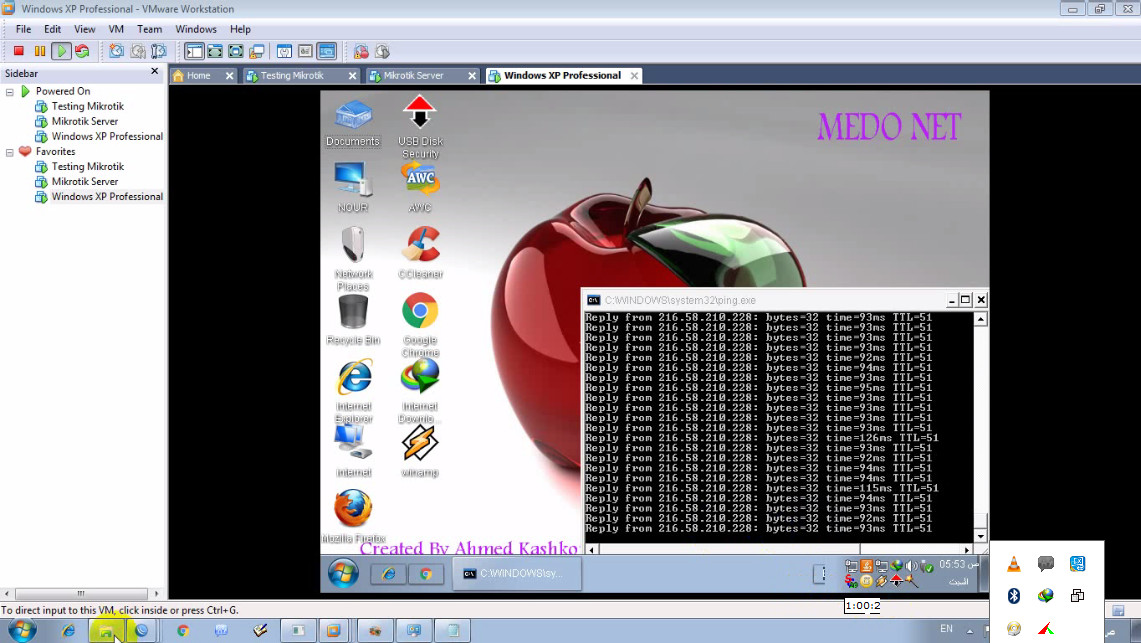Switch to Quick Switch view icon
Screen dimensions: 1141x643
coord(215,51)
